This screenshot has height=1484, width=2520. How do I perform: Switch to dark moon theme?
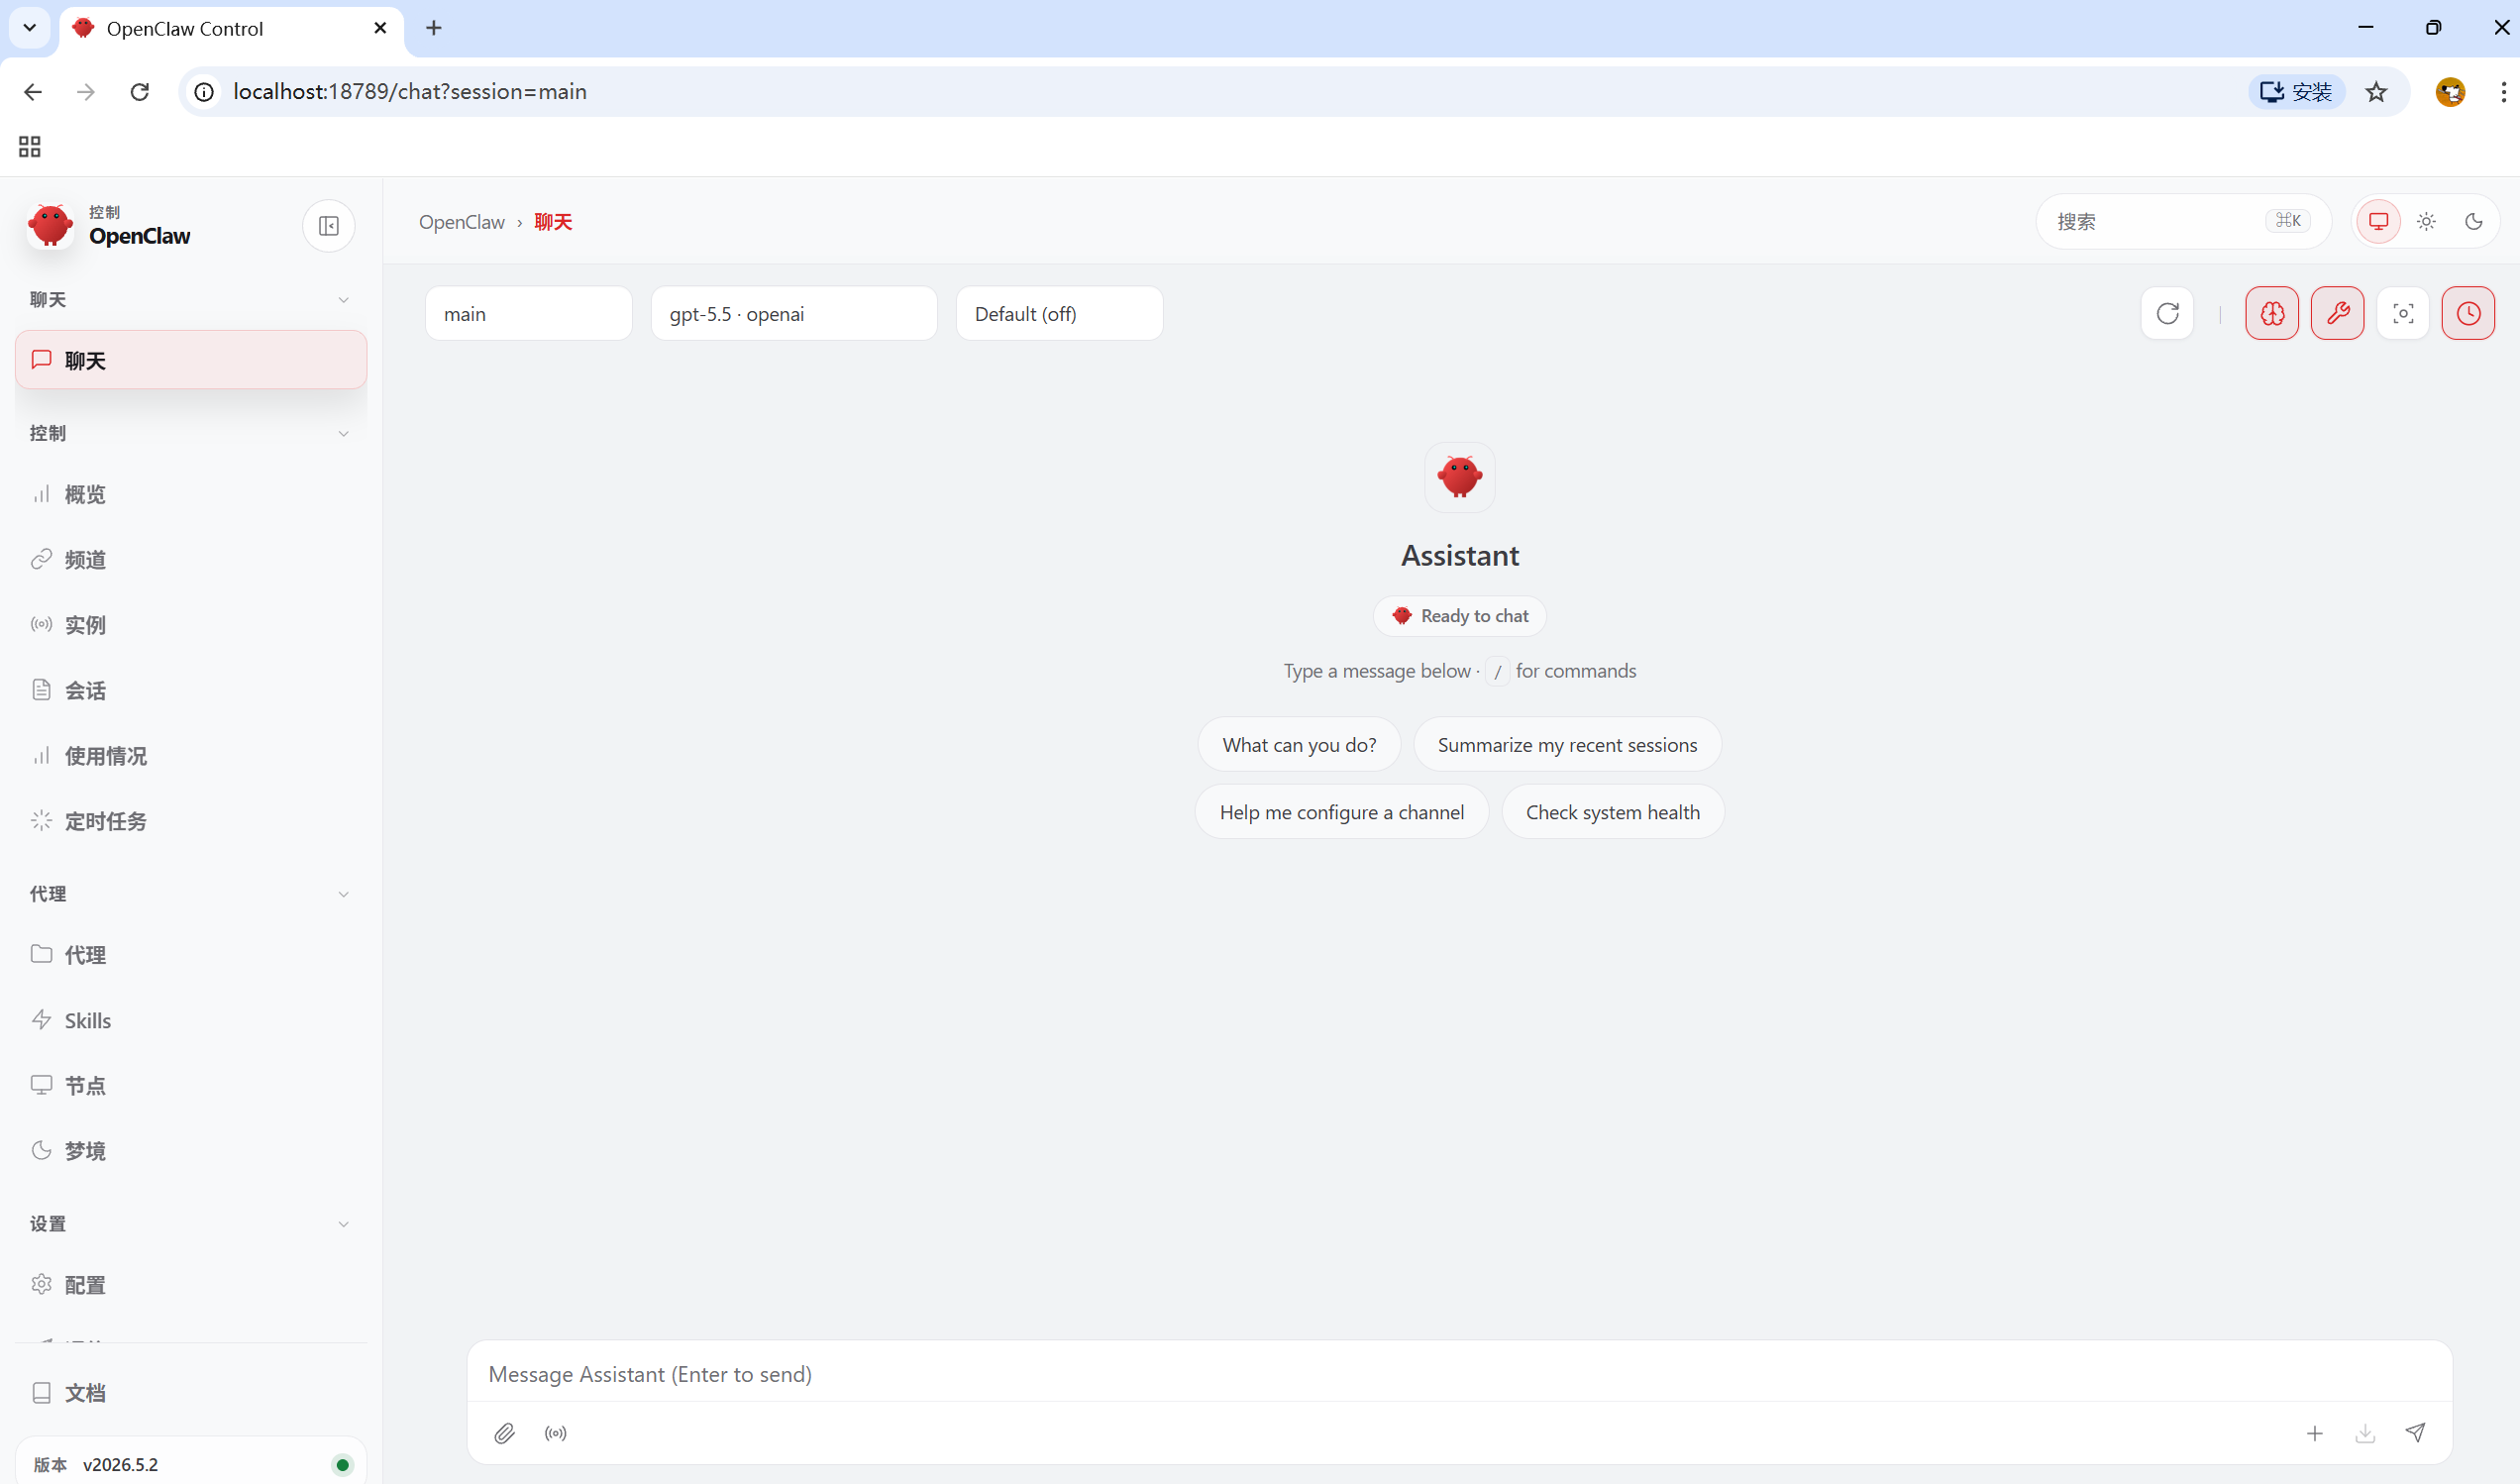(2474, 222)
